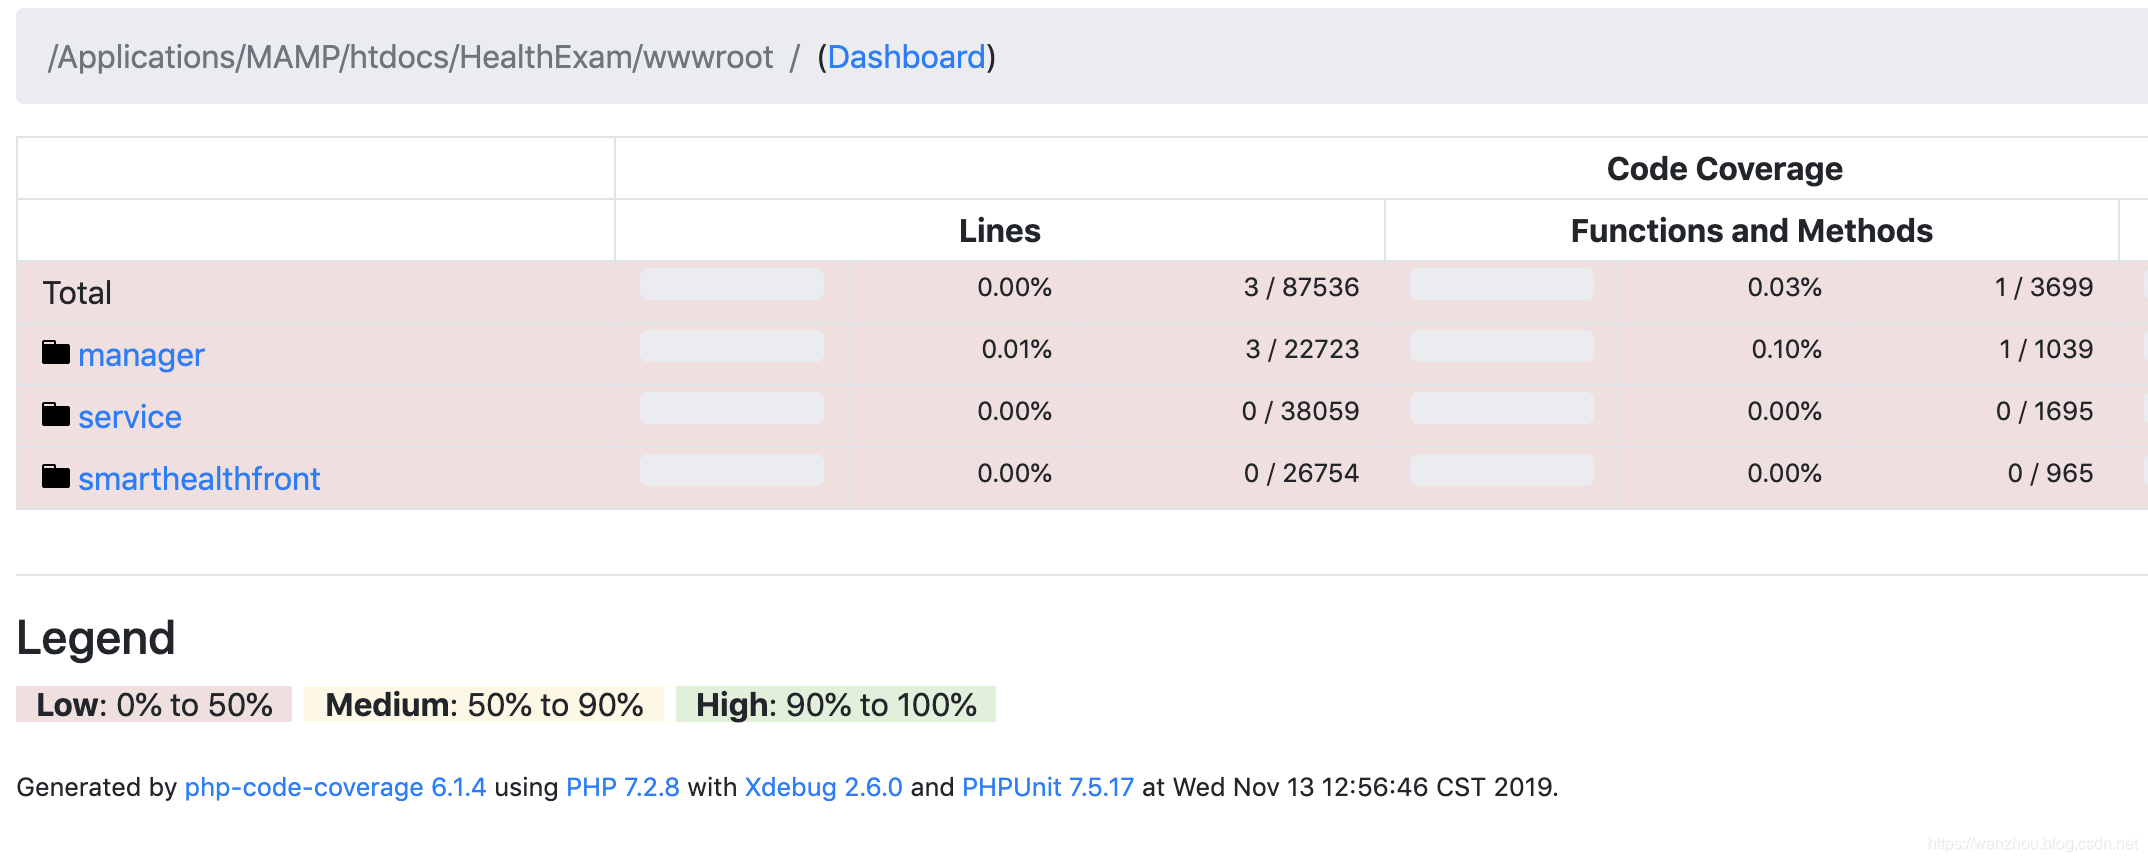
Task: Click the smarthealthfront row lines coverage bar
Action: pyautogui.click(x=732, y=471)
